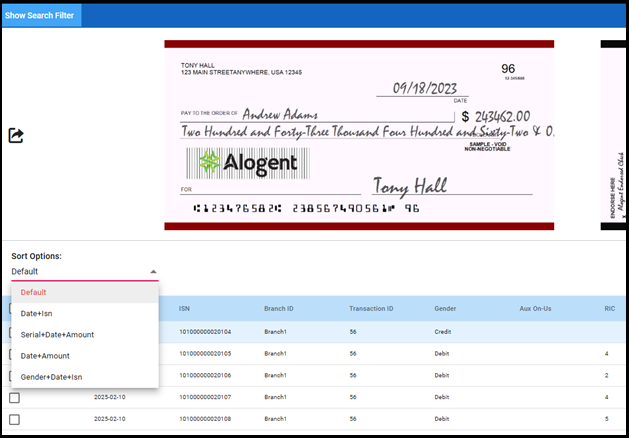Collapse the Sort Options dropdown arrow

click(x=153, y=271)
